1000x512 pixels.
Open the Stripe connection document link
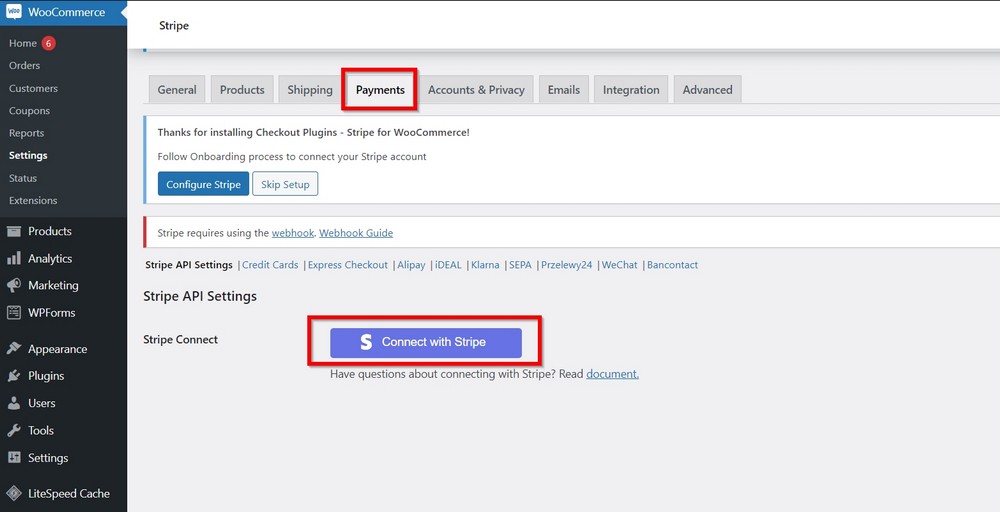[x=612, y=374]
